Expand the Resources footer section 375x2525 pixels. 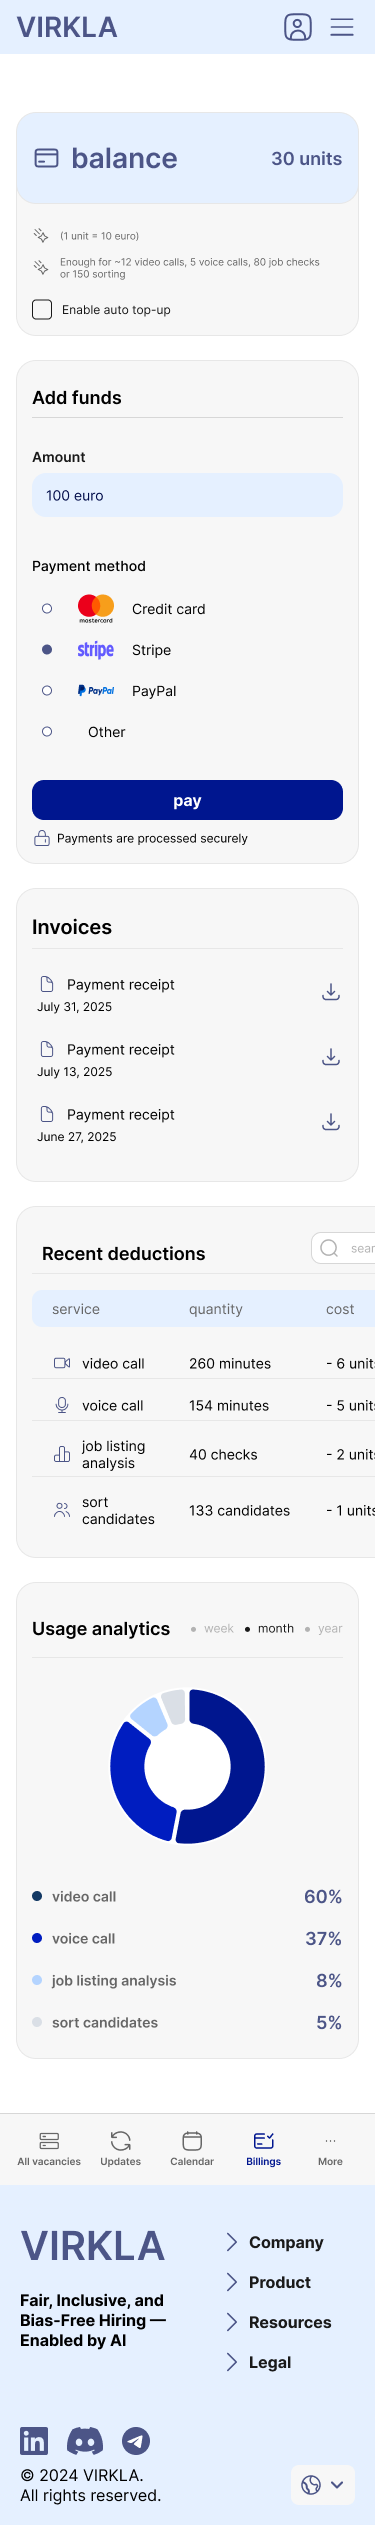tap(278, 2322)
